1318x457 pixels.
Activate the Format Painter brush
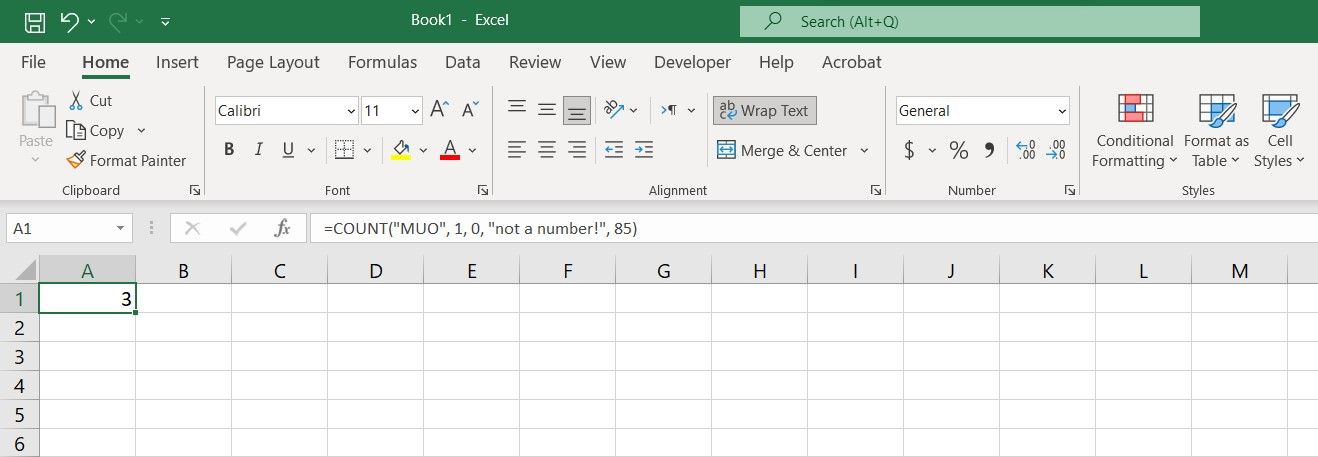click(x=126, y=160)
